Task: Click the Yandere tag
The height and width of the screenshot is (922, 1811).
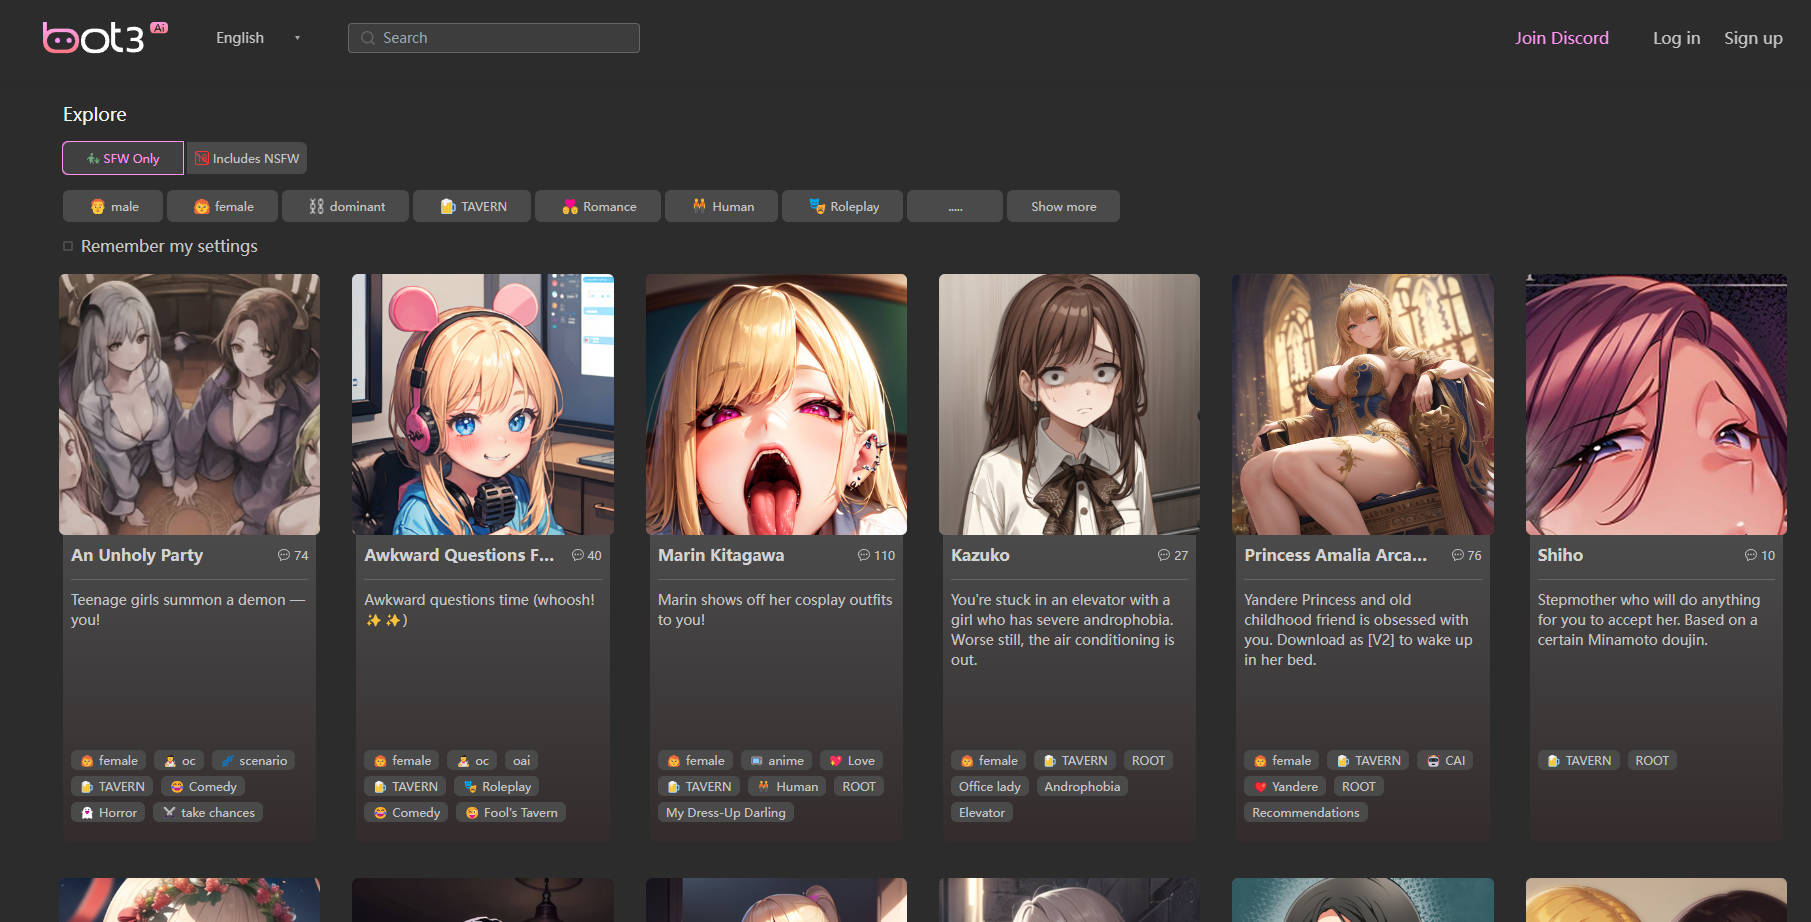Action: [1285, 787]
